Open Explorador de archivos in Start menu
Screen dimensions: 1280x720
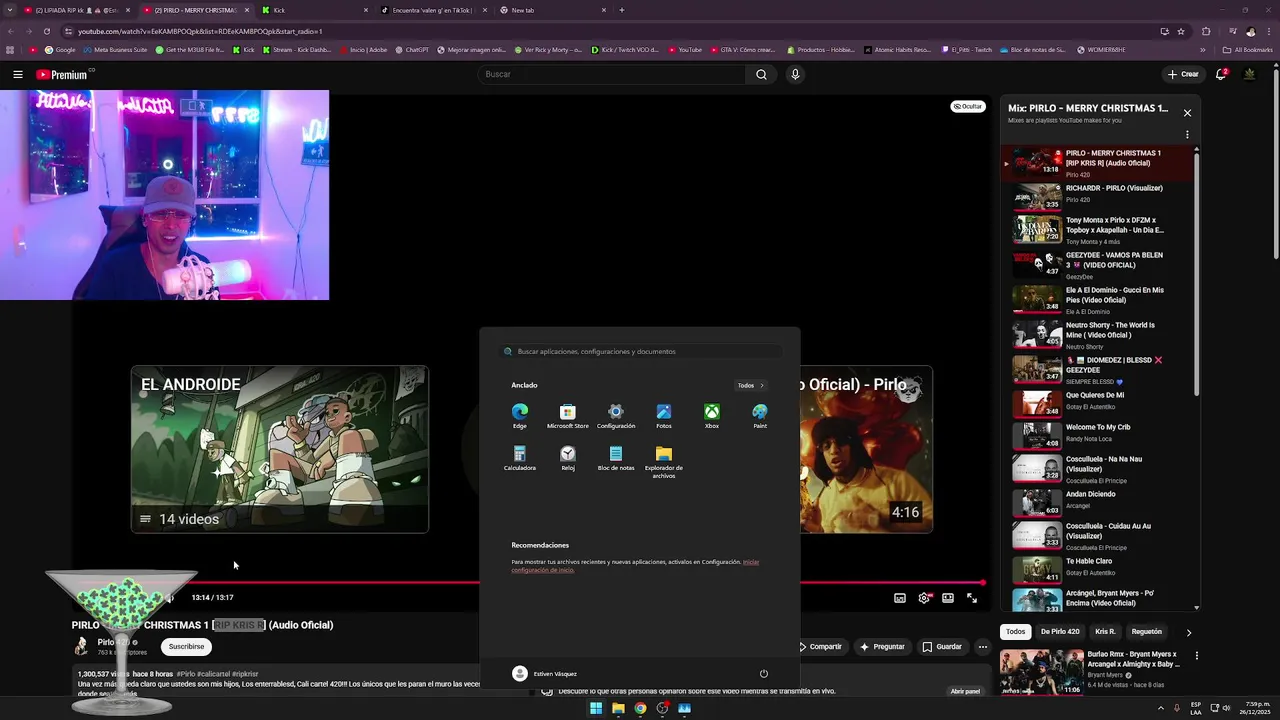[x=664, y=462]
